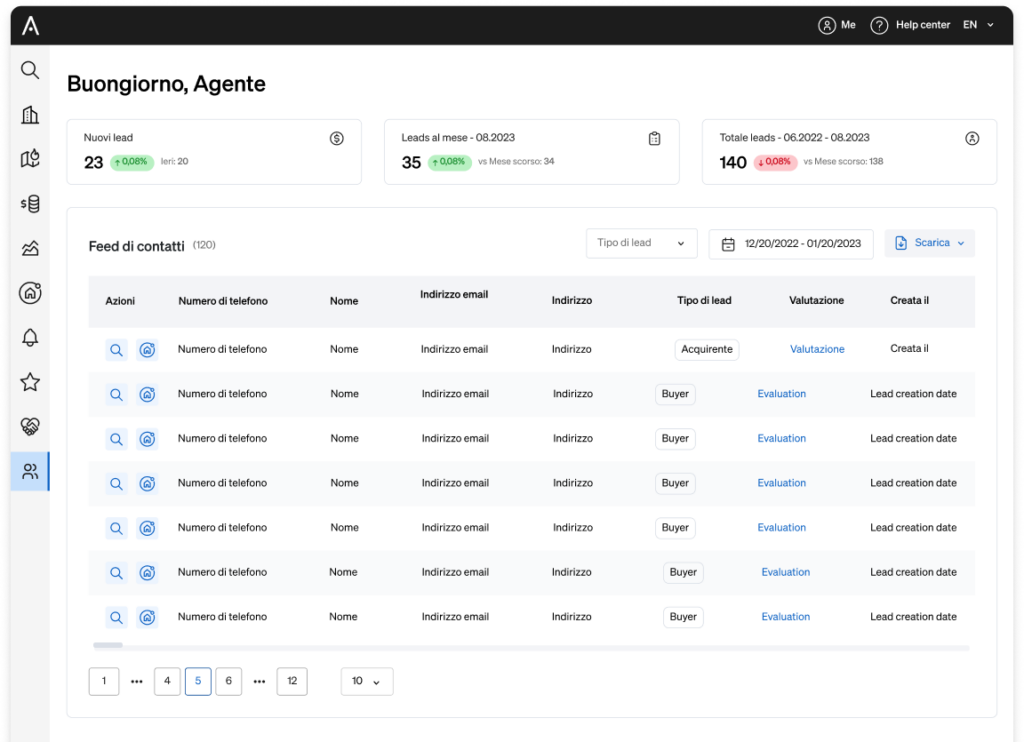The height and width of the screenshot is (742, 1024).
Task: Open the Valutazione link in first row
Action: (x=817, y=349)
